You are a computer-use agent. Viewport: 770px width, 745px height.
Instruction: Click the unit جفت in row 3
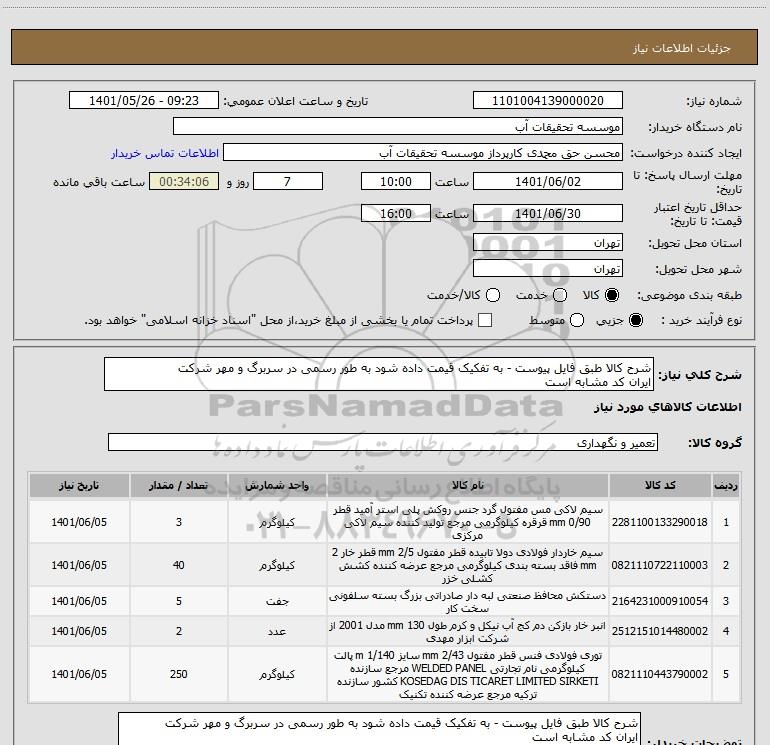[277, 601]
